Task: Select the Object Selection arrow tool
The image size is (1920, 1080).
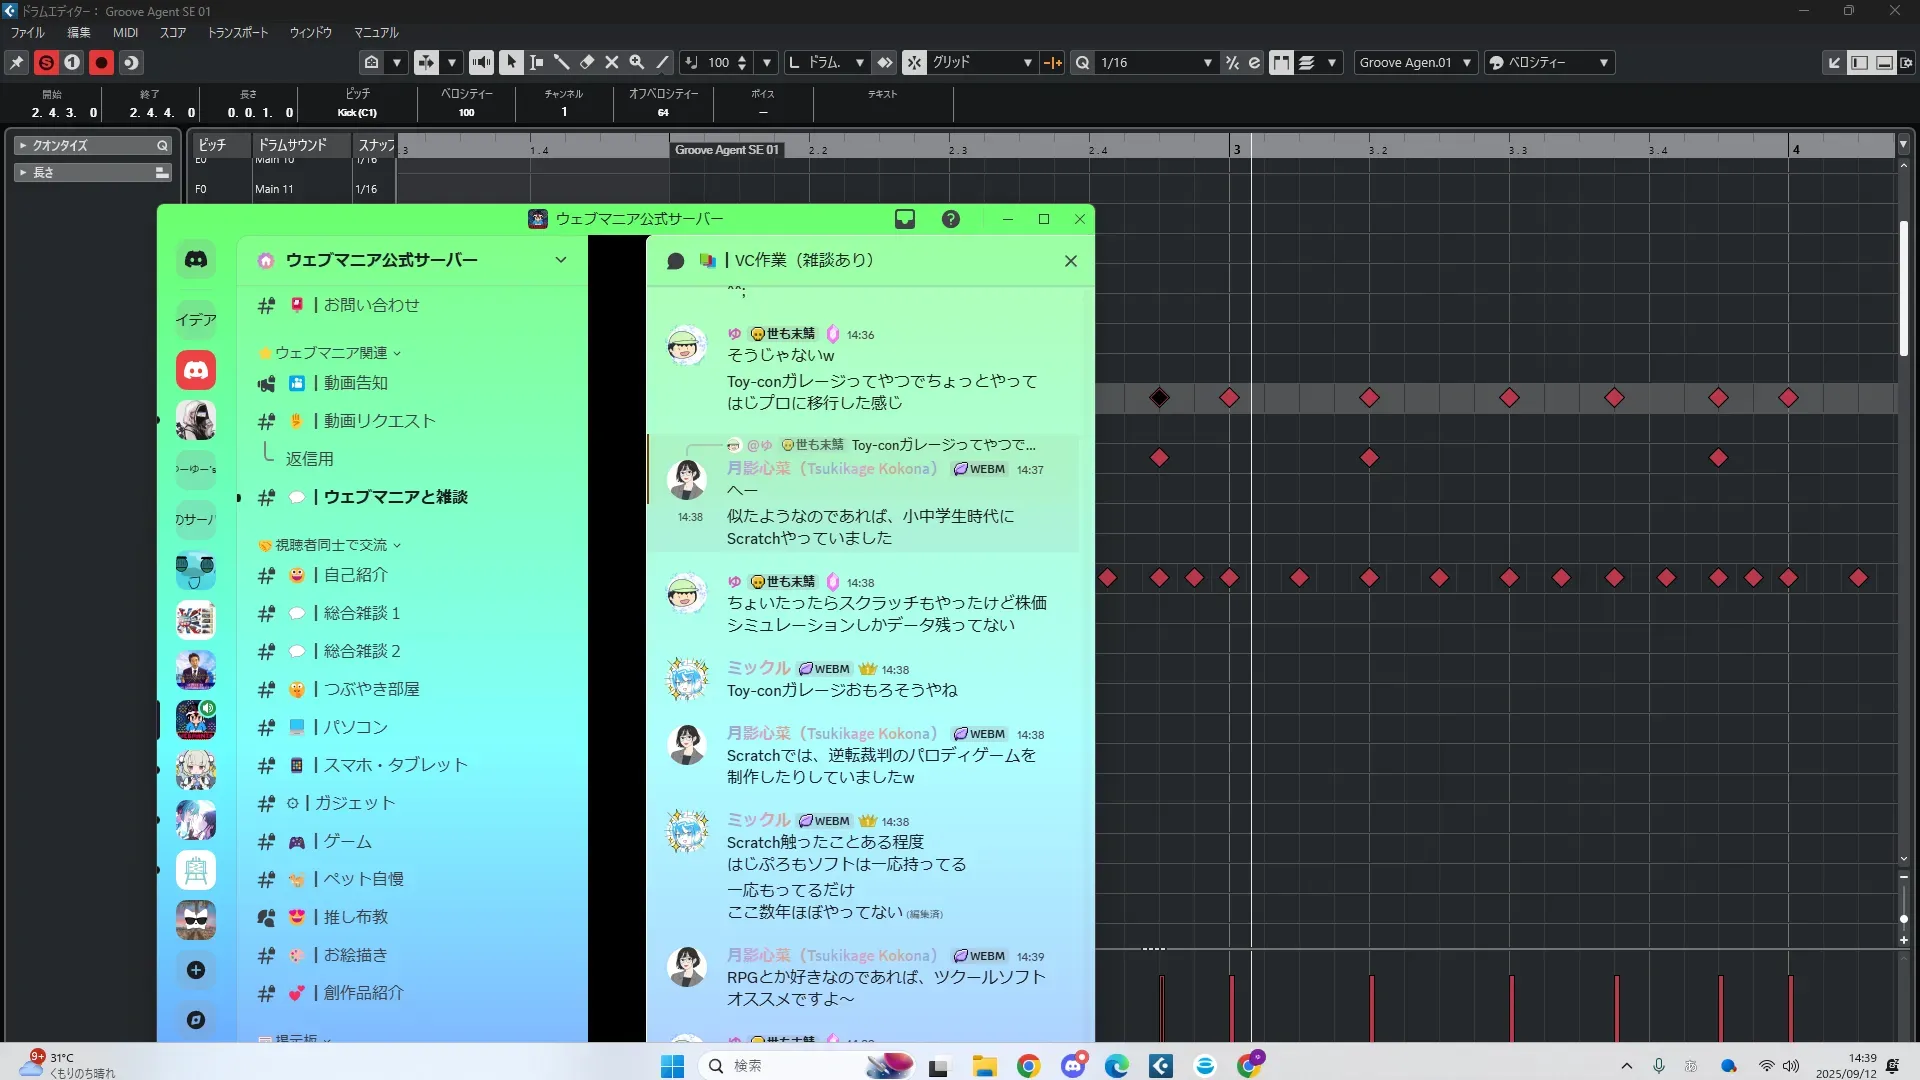Action: pos(512,62)
